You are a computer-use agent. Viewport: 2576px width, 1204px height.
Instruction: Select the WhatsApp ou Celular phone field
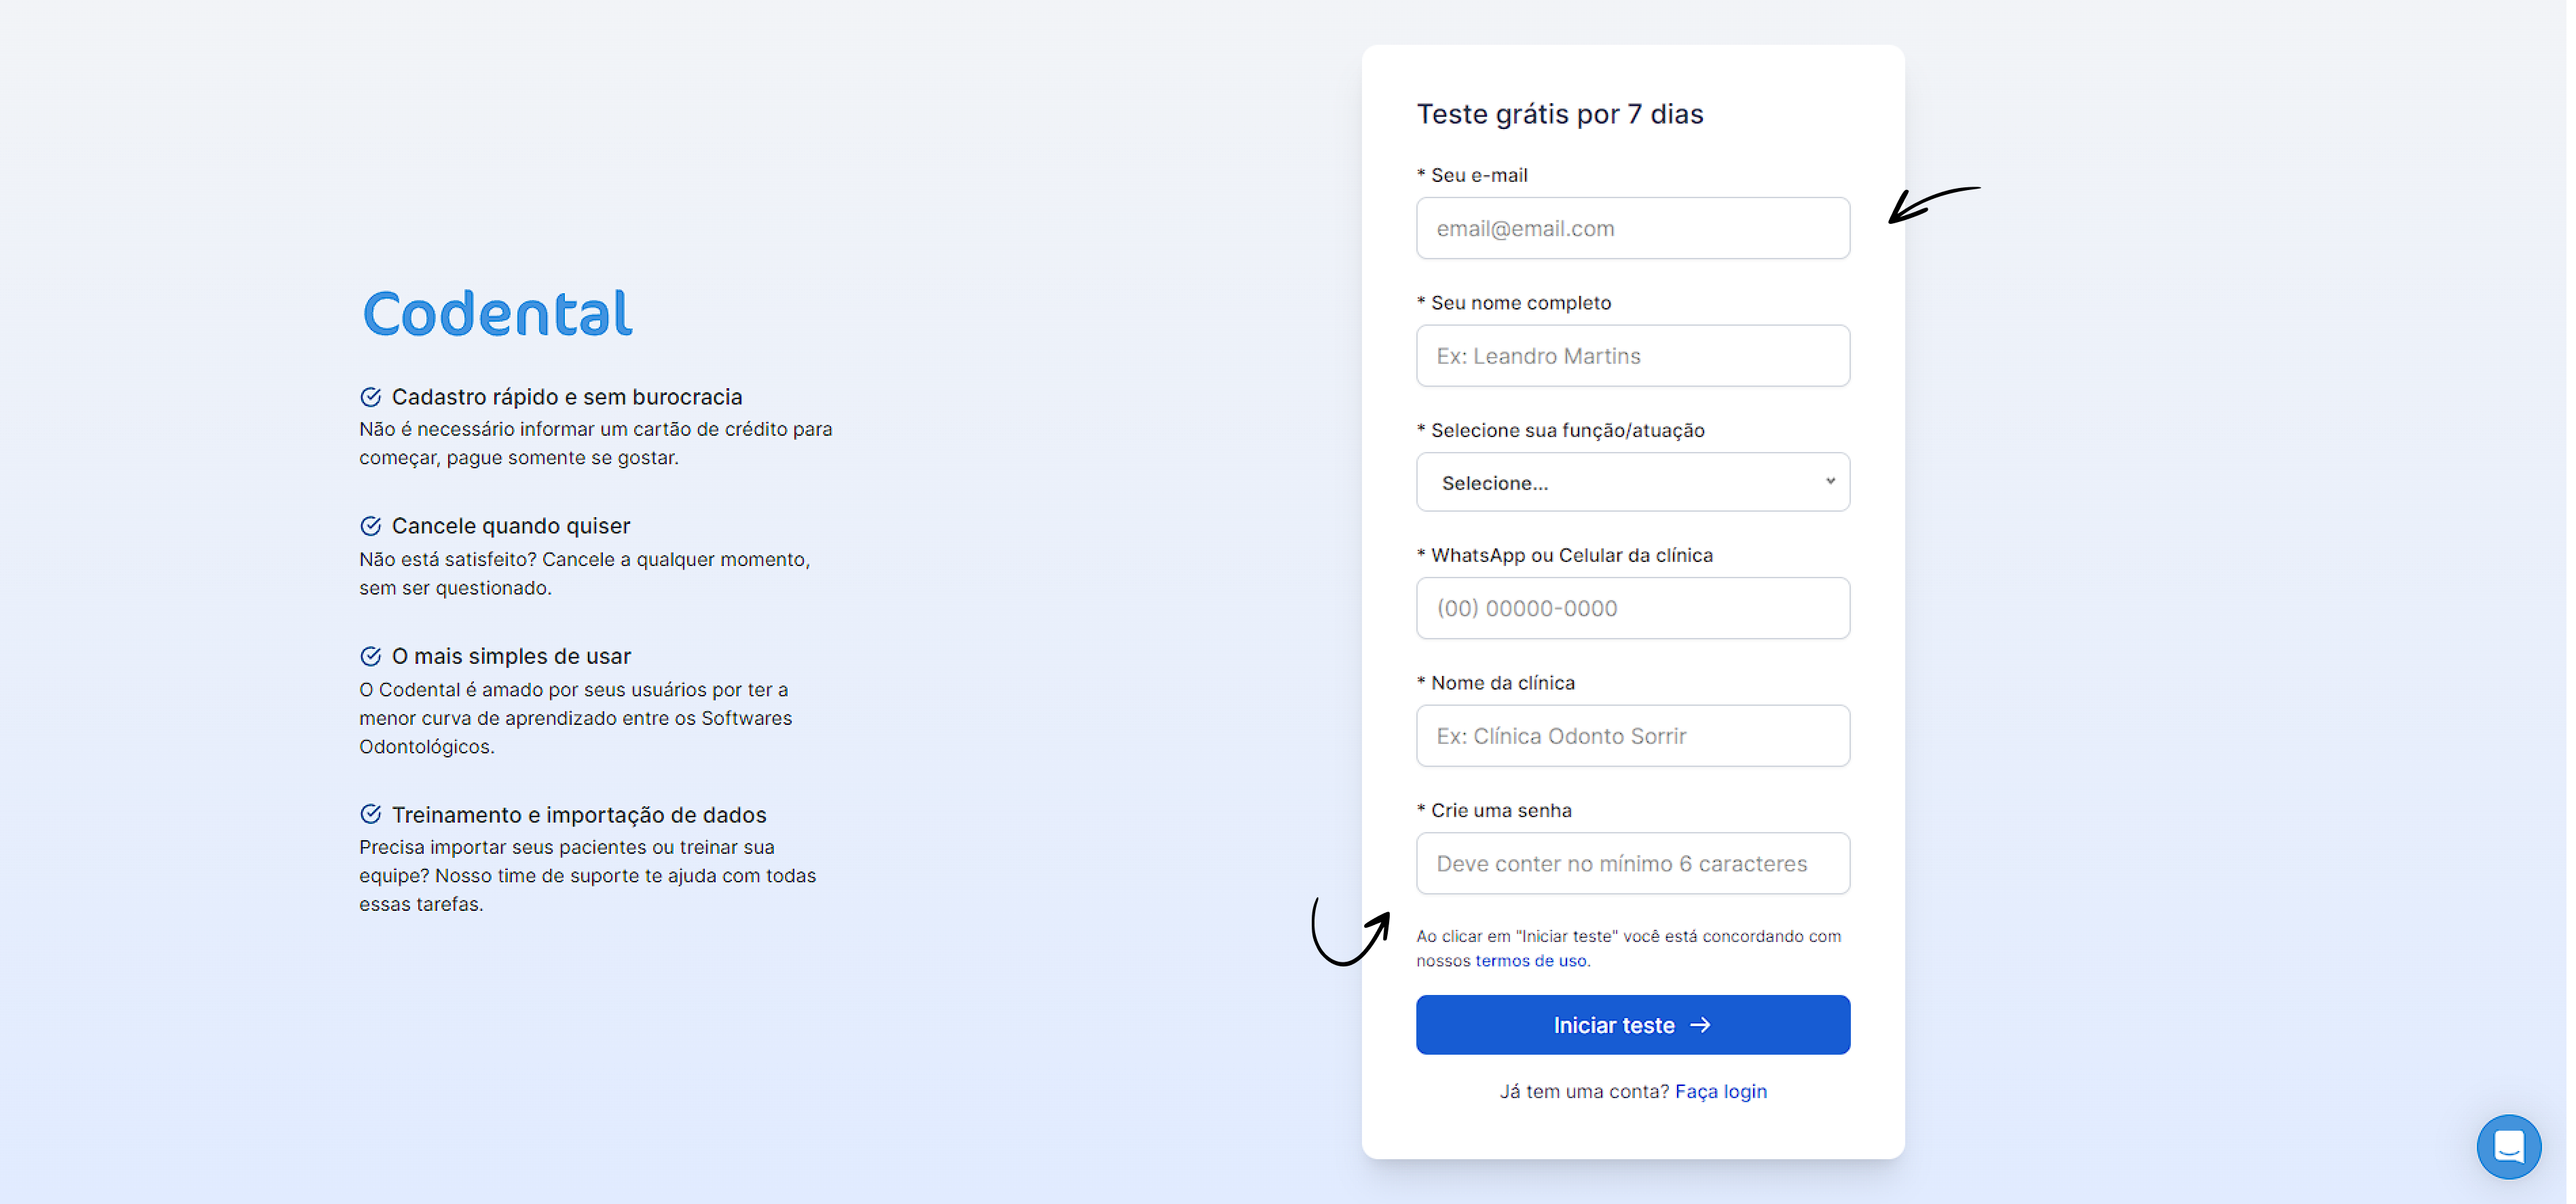point(1631,608)
